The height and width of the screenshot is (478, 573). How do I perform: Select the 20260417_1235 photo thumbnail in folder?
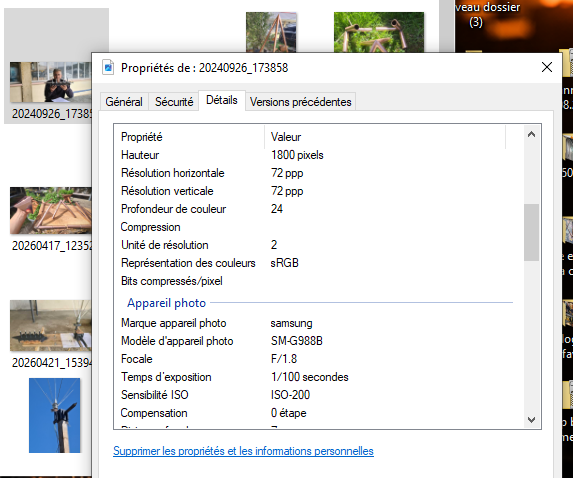(x=51, y=210)
